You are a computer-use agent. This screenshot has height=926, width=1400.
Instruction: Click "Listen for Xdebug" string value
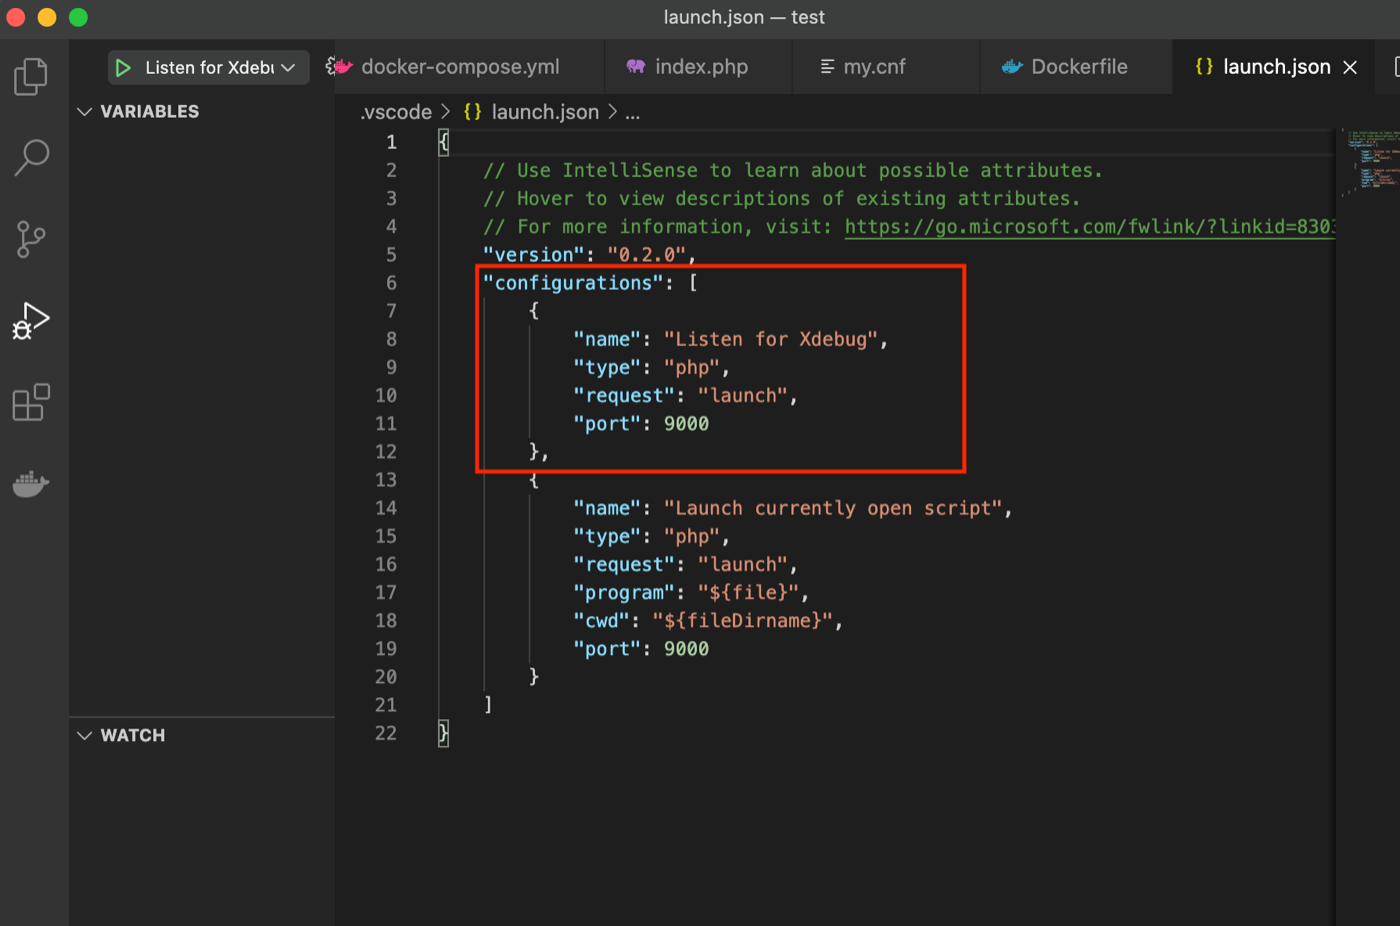coord(771,339)
